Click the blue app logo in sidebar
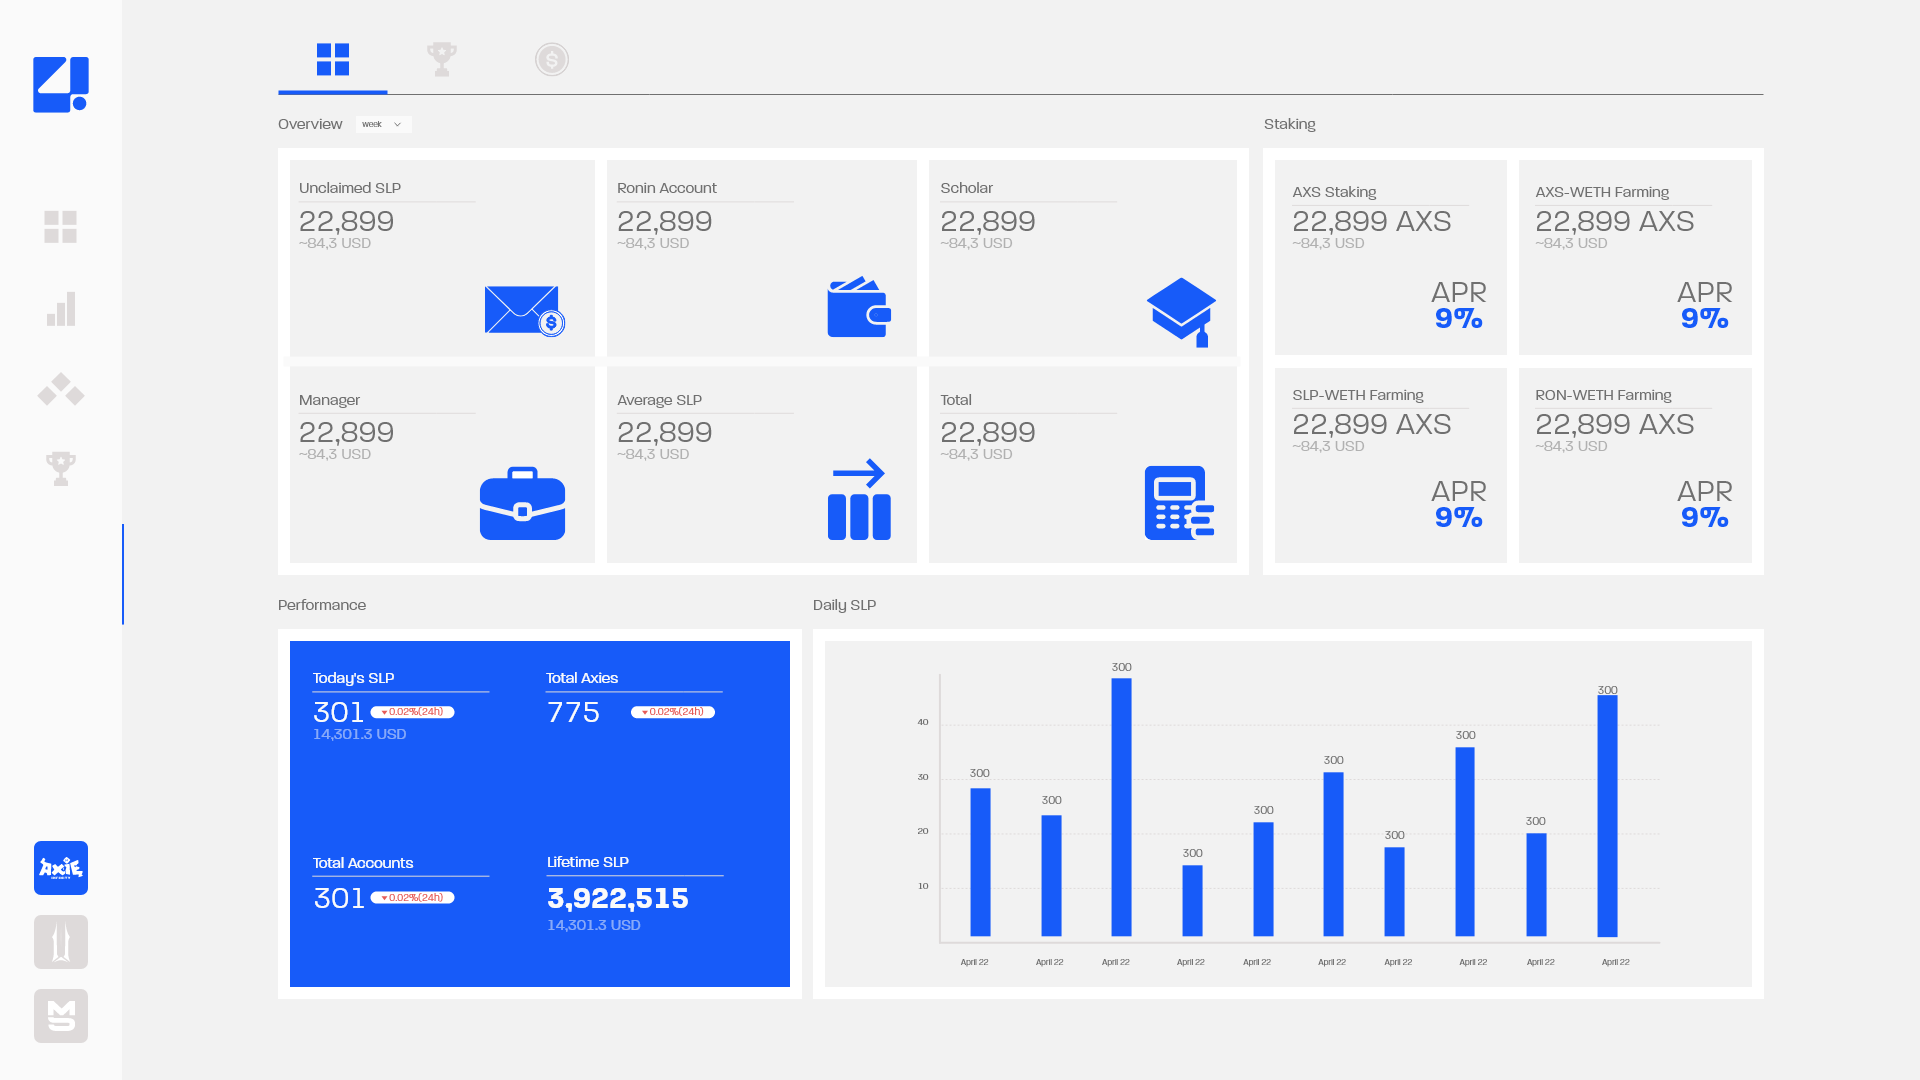 pos(61,84)
